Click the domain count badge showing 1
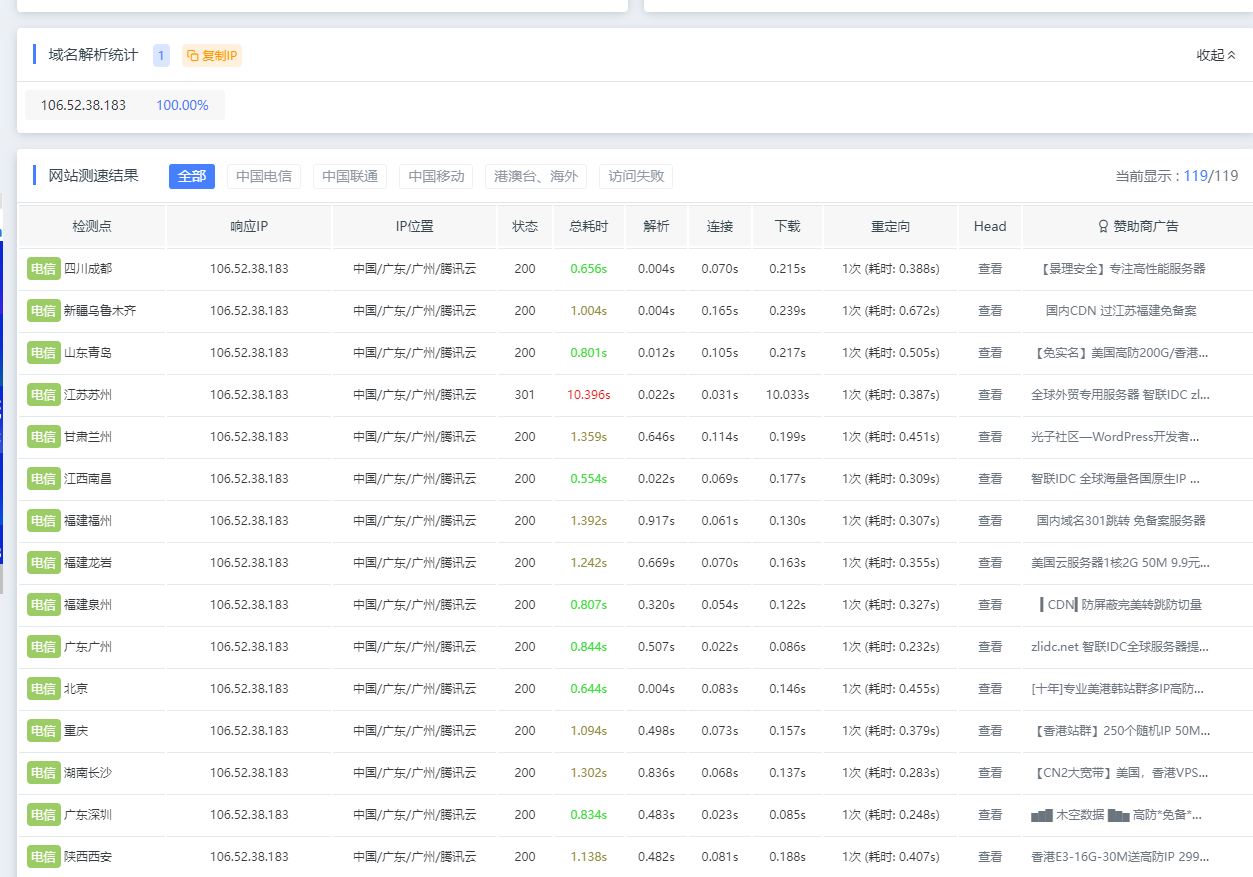This screenshot has height=877, width=1253. click(161, 56)
